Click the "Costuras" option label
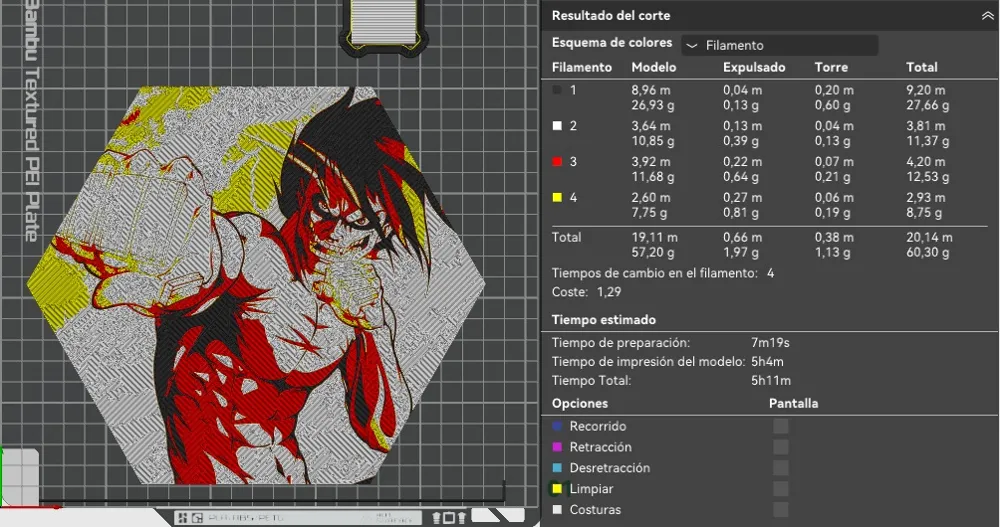Screen dimensions: 1000x527 coord(595,510)
